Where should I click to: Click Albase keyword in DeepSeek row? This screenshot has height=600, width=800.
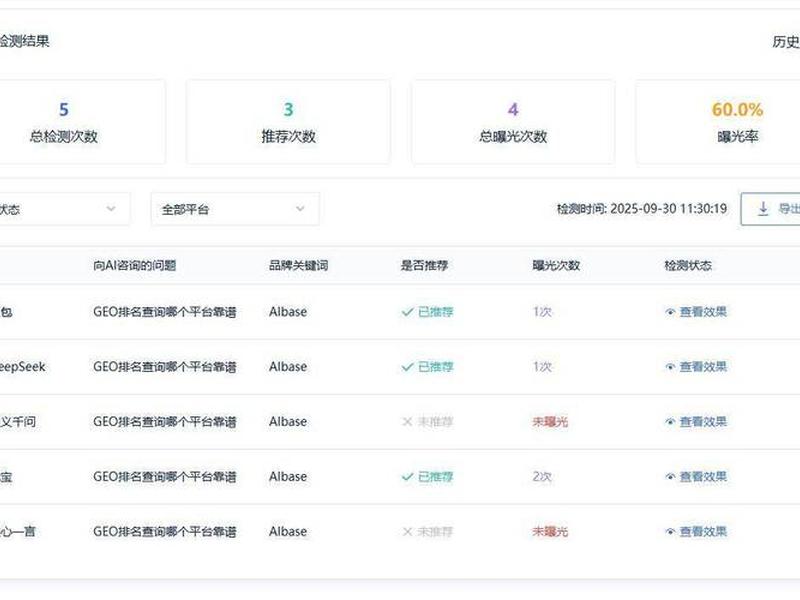pos(288,367)
